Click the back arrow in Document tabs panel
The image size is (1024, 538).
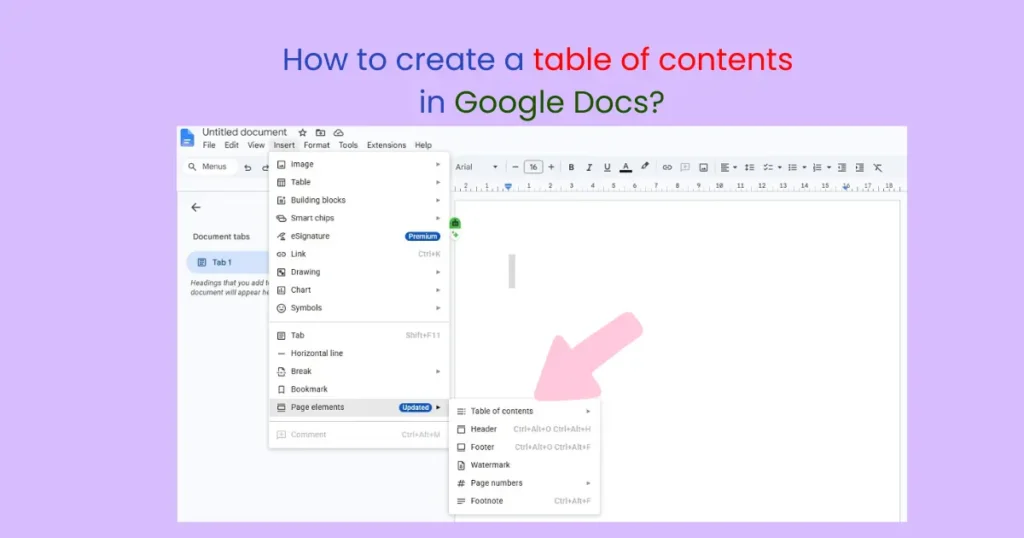(x=196, y=208)
